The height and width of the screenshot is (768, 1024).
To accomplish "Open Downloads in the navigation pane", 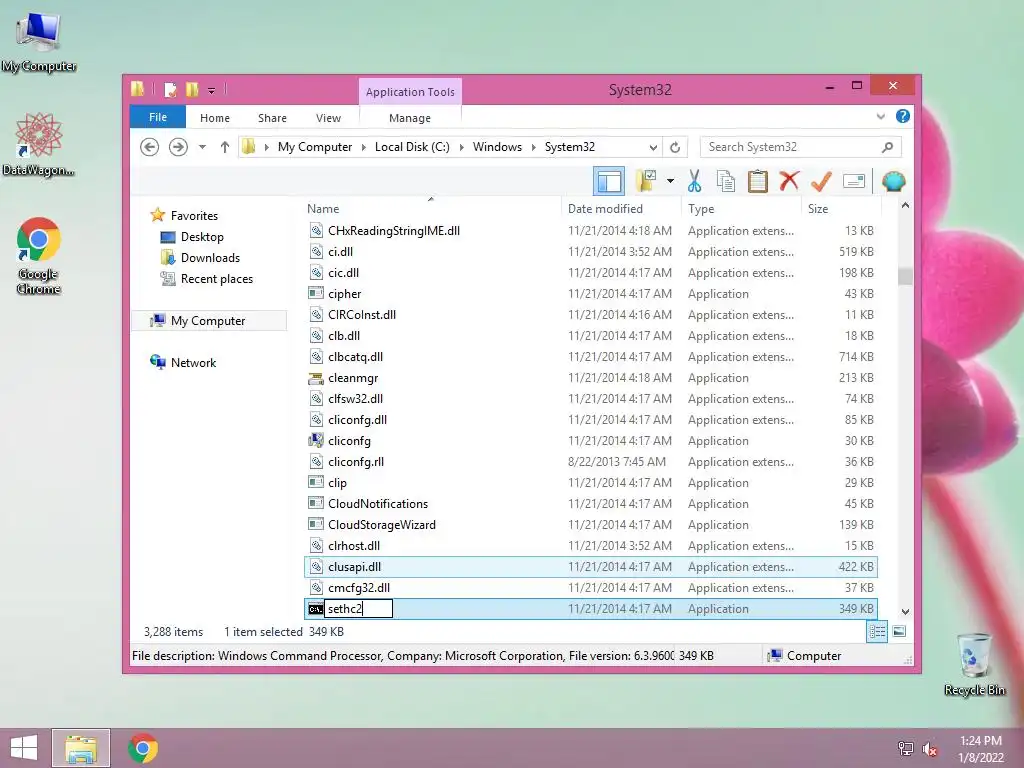I will (210, 258).
